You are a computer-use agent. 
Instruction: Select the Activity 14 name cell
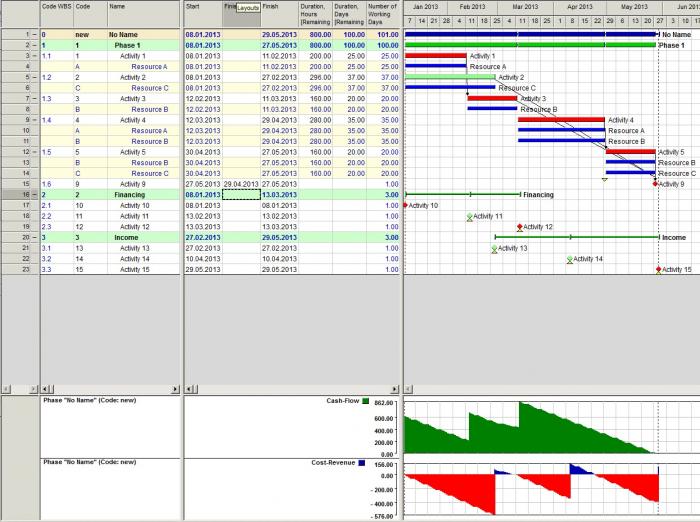(143, 259)
